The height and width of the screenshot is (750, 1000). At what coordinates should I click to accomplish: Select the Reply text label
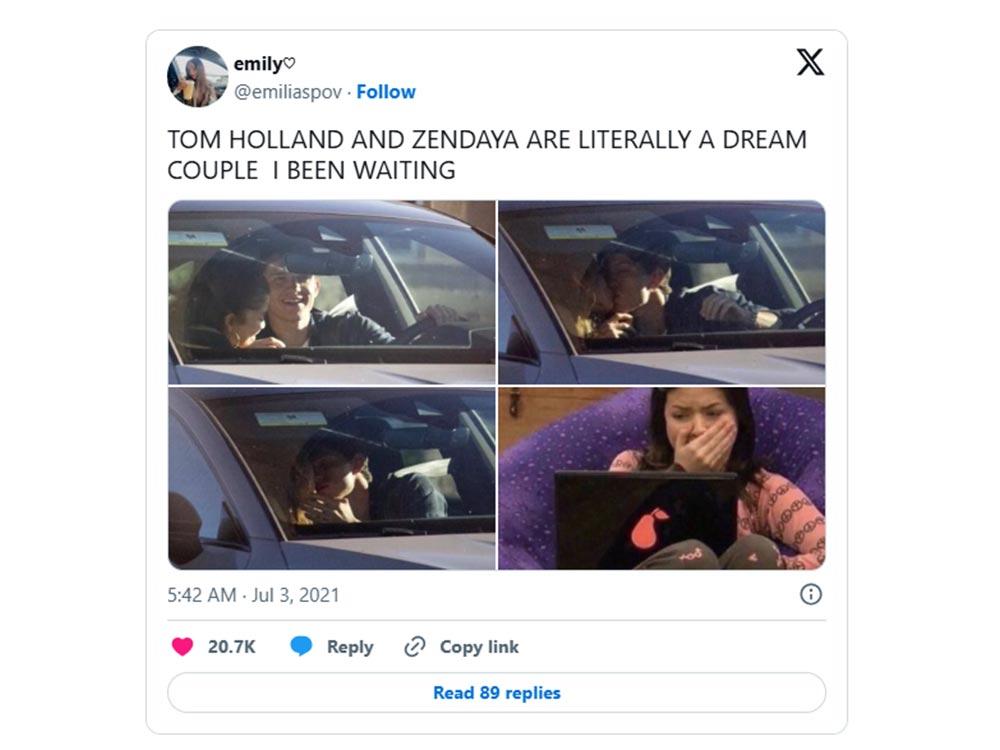(x=349, y=647)
